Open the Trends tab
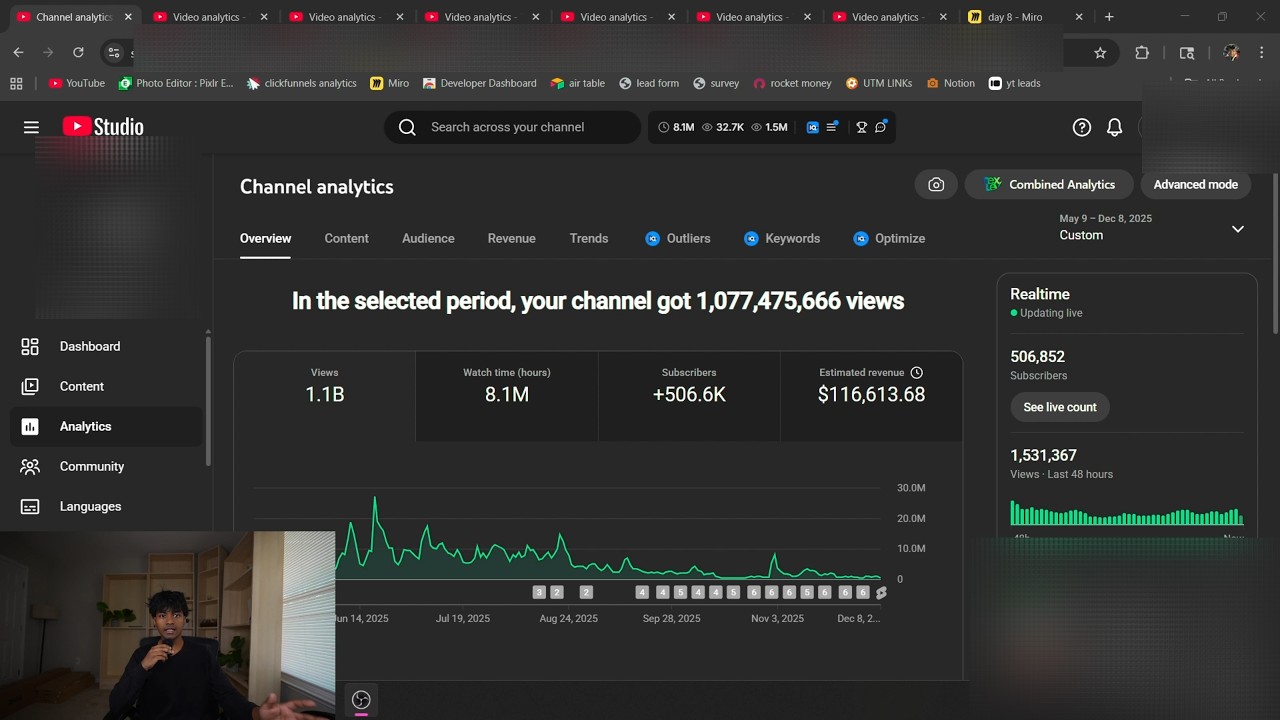Screen dimensions: 1280x720 589,238
